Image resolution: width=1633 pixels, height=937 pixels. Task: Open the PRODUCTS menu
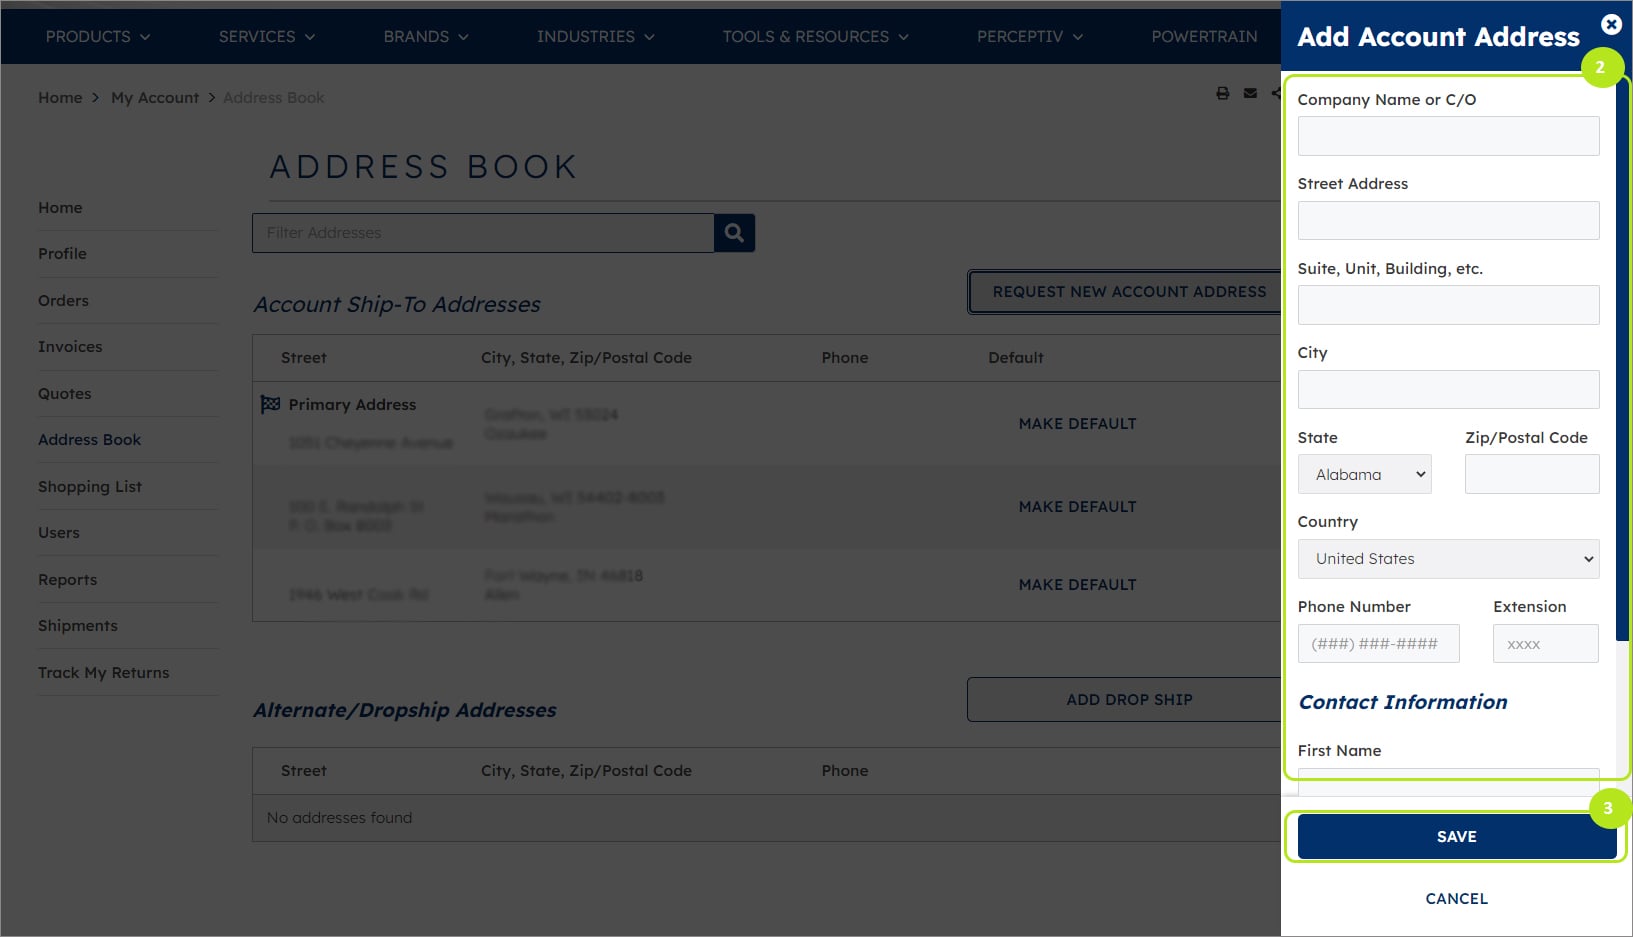coord(98,36)
